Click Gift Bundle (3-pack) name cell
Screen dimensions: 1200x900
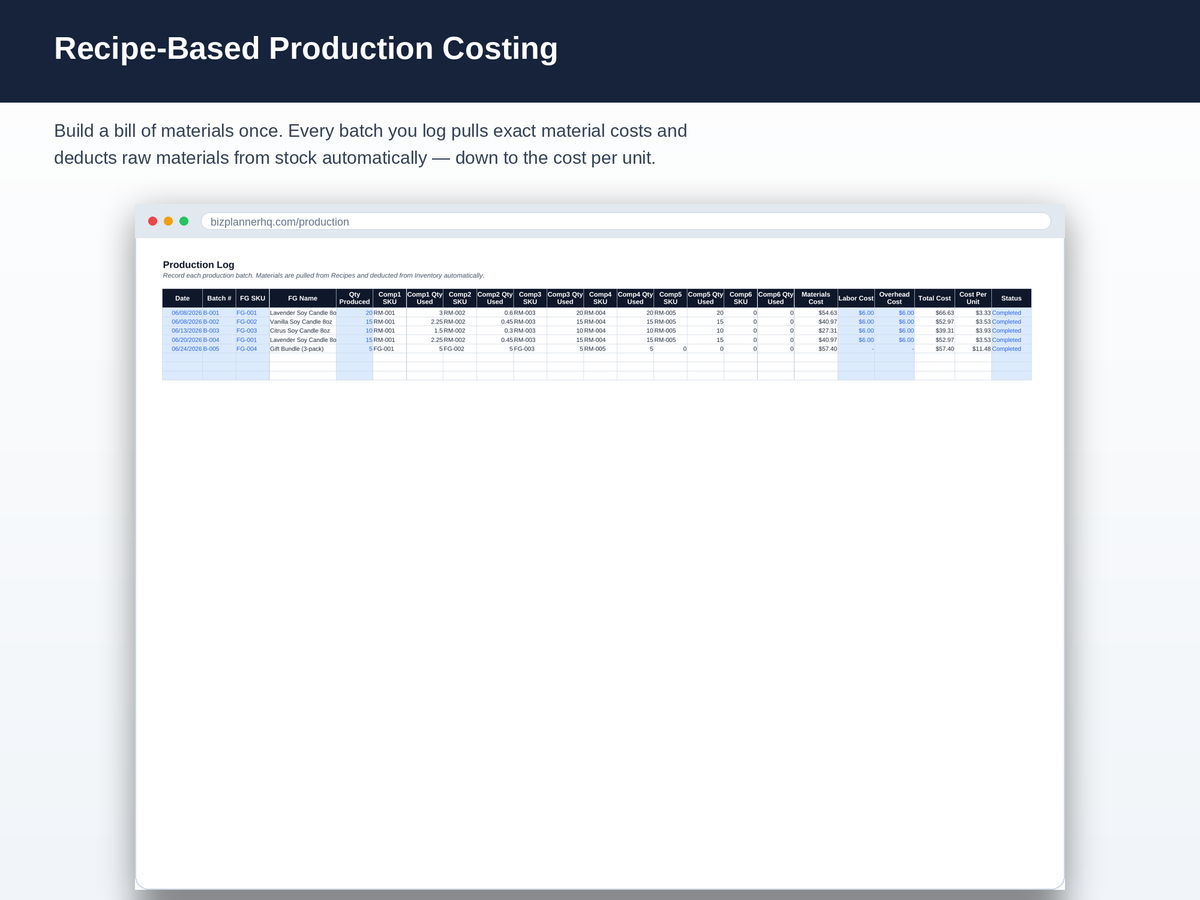point(303,348)
